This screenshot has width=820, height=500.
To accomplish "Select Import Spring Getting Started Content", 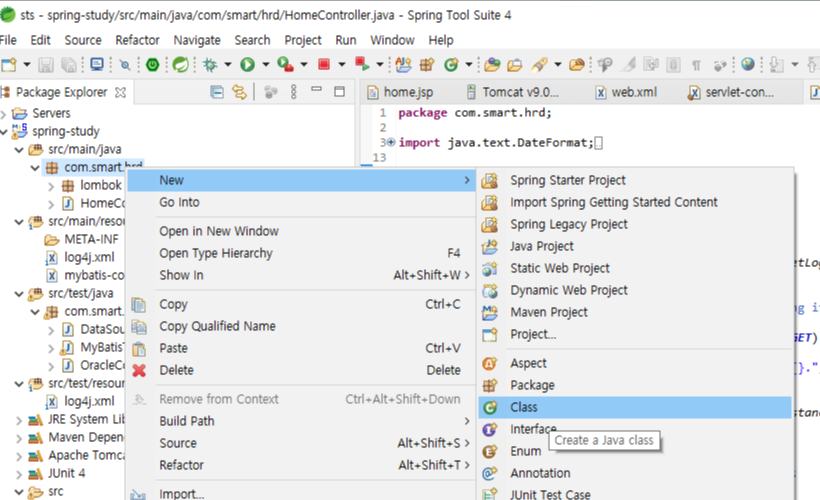I will coord(635,202).
